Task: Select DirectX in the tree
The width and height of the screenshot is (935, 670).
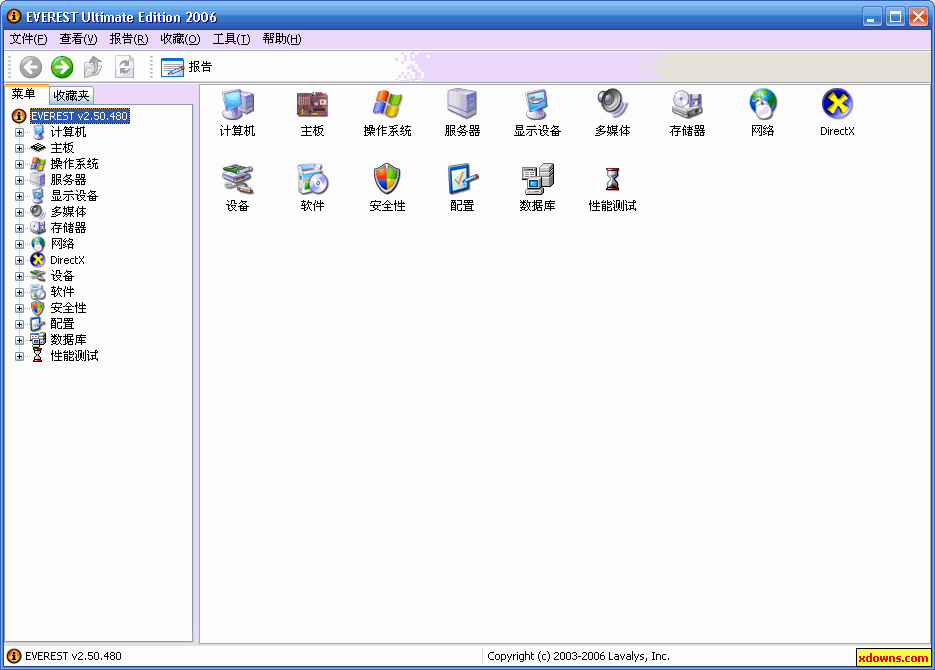Action: (x=67, y=260)
